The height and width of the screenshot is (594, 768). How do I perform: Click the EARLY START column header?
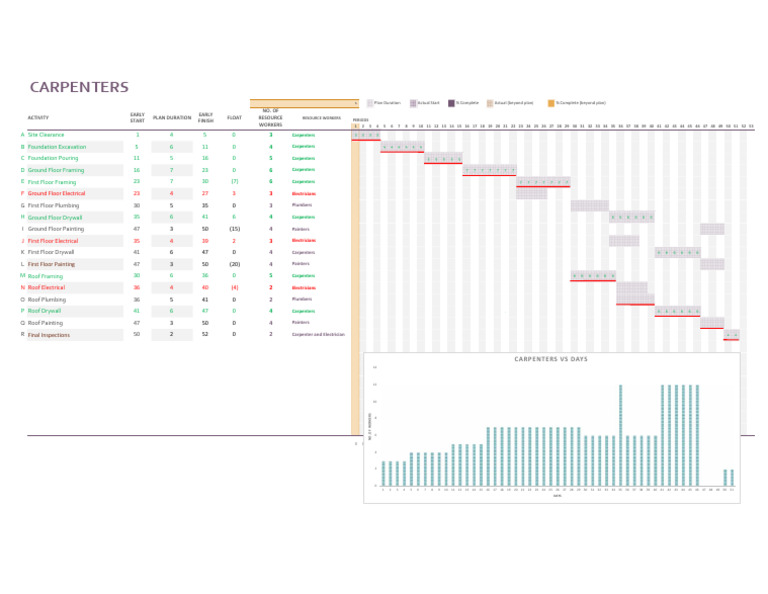coord(137,118)
